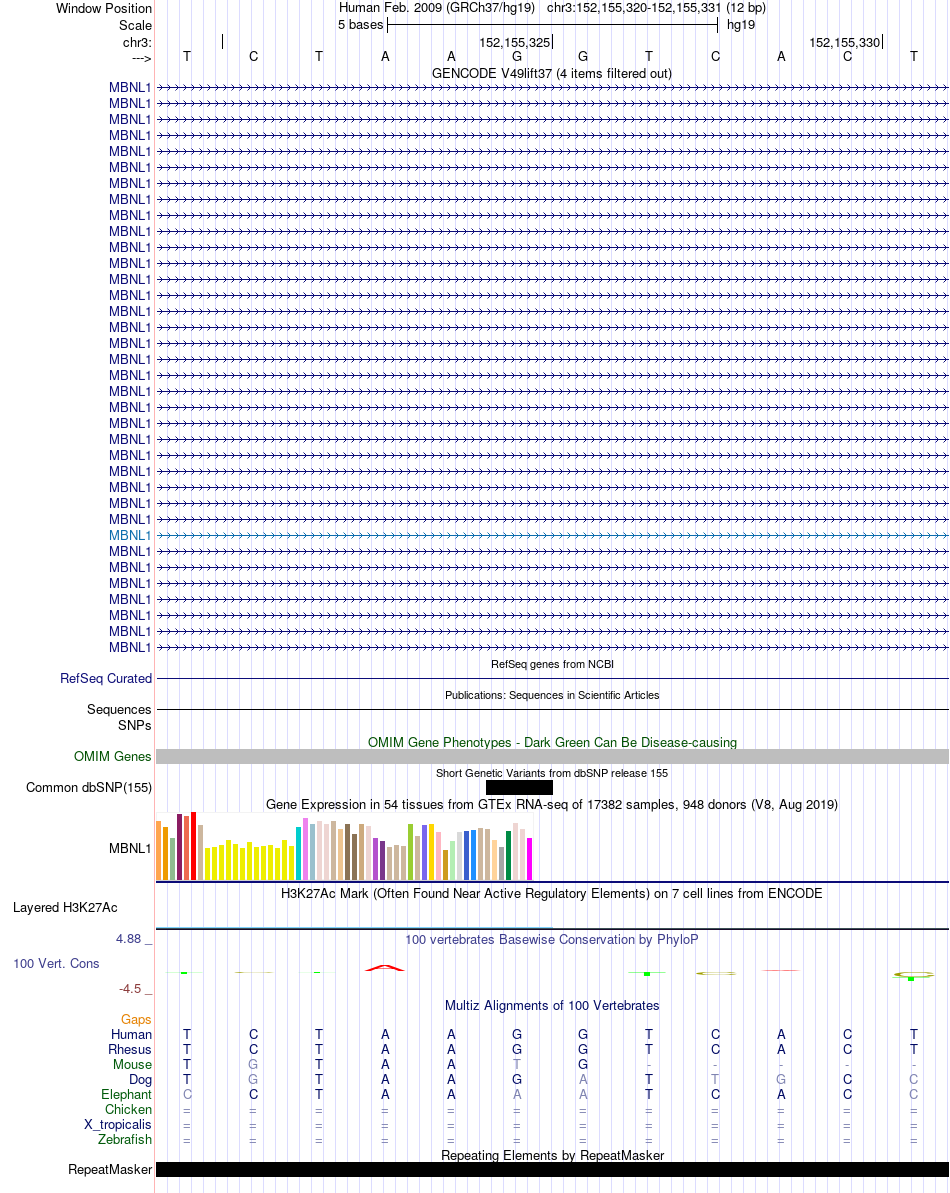This screenshot has height=1193, width=950.
Task: Open the 'GENCODE V49lift37 (4 items filtered out)' track title
Action: pyautogui.click(x=551, y=74)
